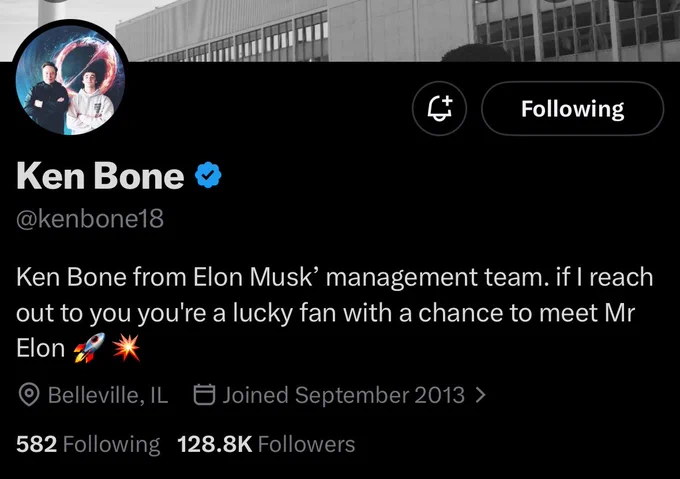Toggle the Following button to unfollow
Image resolution: width=680 pixels, height=479 pixels.
(x=572, y=108)
